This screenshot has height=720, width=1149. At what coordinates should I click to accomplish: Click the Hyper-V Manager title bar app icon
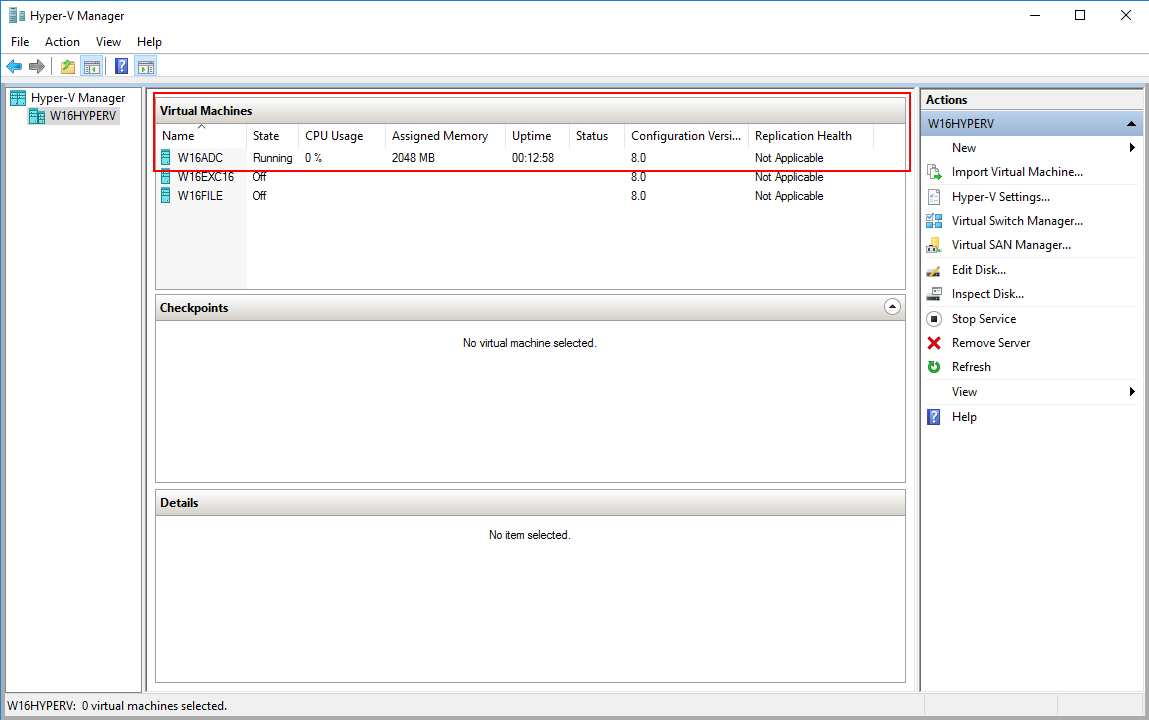(17, 15)
